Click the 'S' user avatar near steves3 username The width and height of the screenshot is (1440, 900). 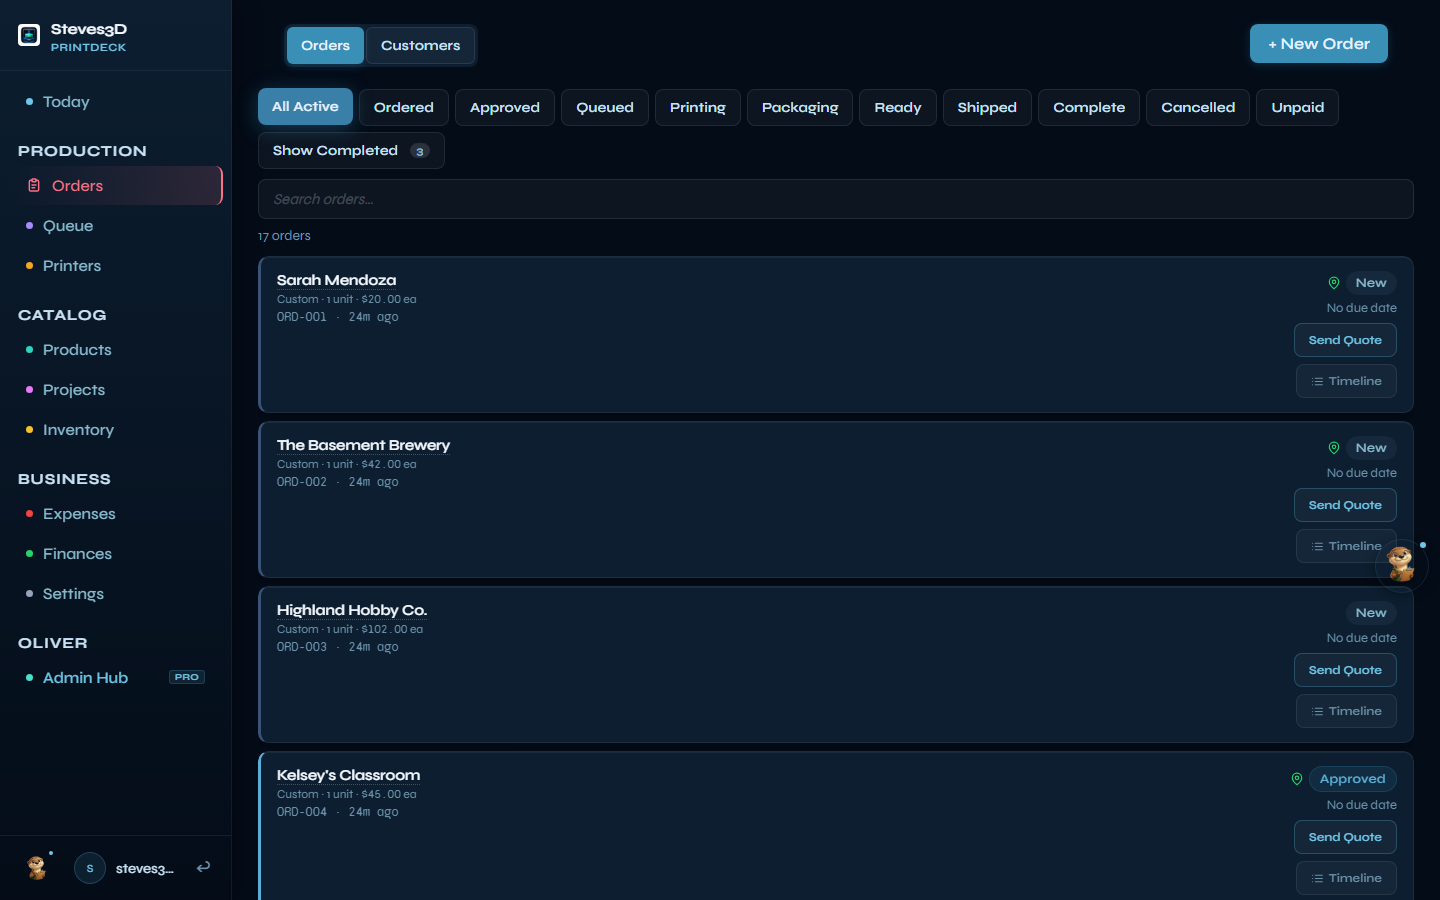pyautogui.click(x=89, y=868)
